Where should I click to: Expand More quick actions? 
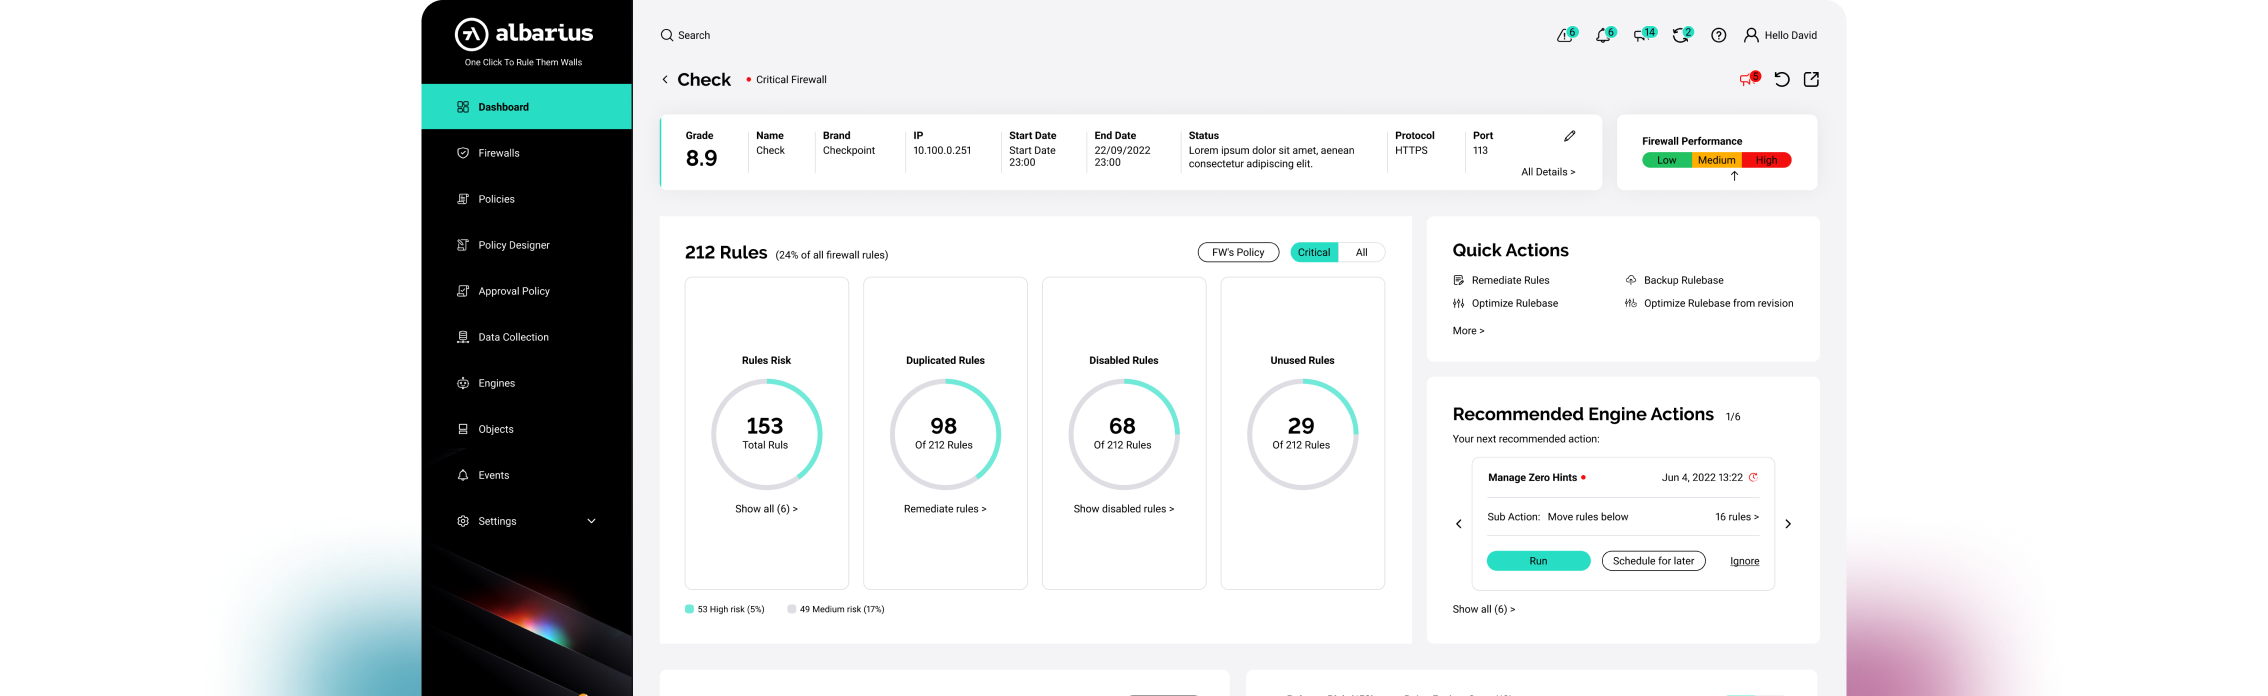(x=1468, y=331)
